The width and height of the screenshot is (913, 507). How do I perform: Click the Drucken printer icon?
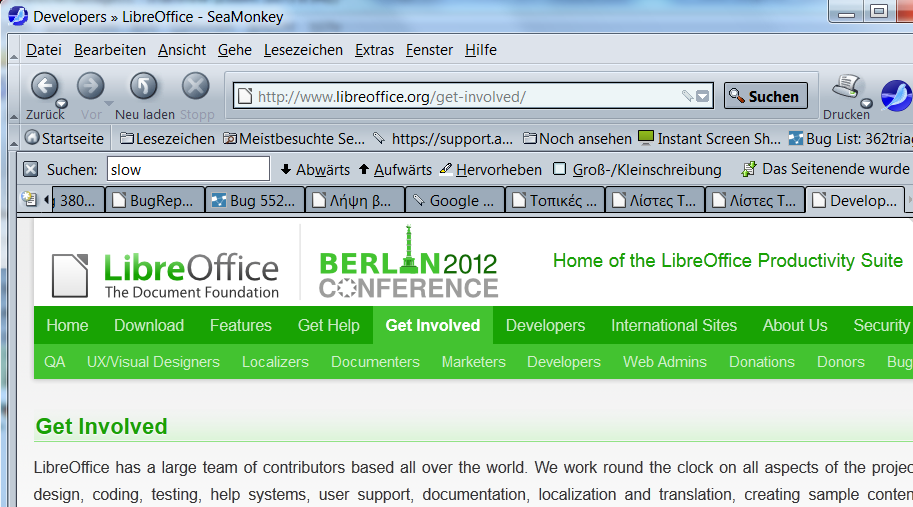point(846,87)
